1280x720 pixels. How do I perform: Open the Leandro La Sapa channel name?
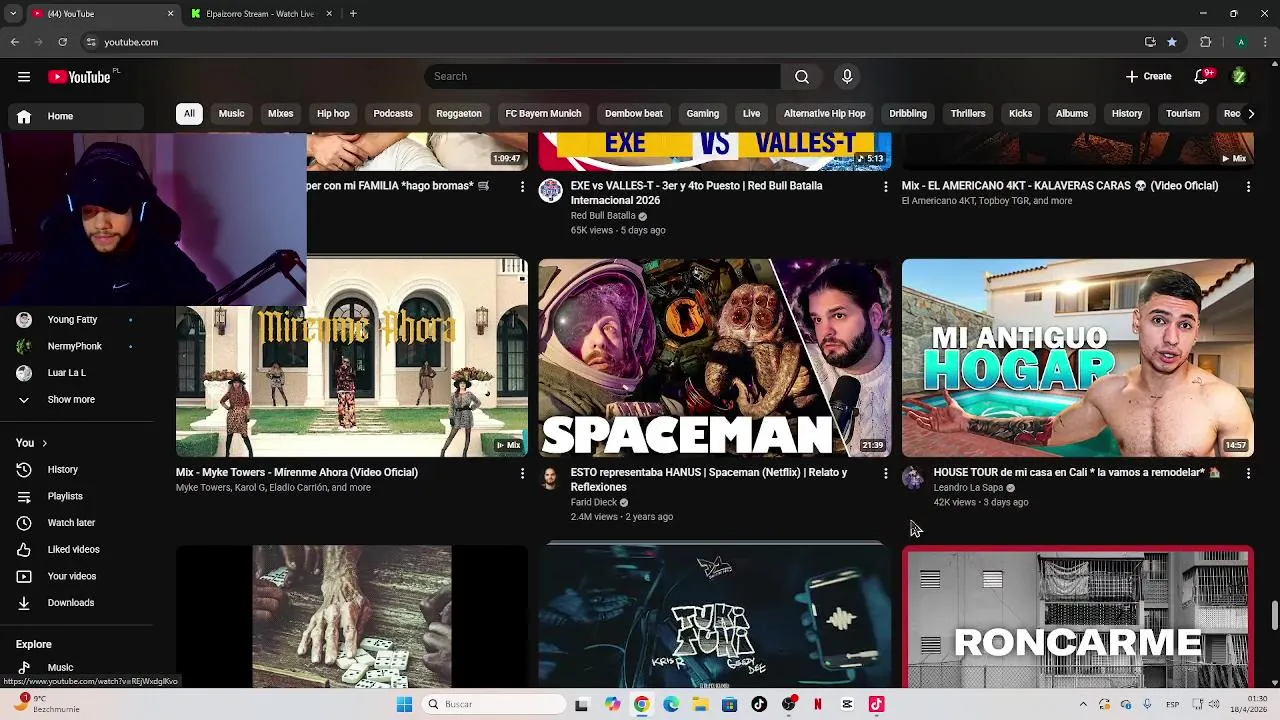click(x=968, y=488)
